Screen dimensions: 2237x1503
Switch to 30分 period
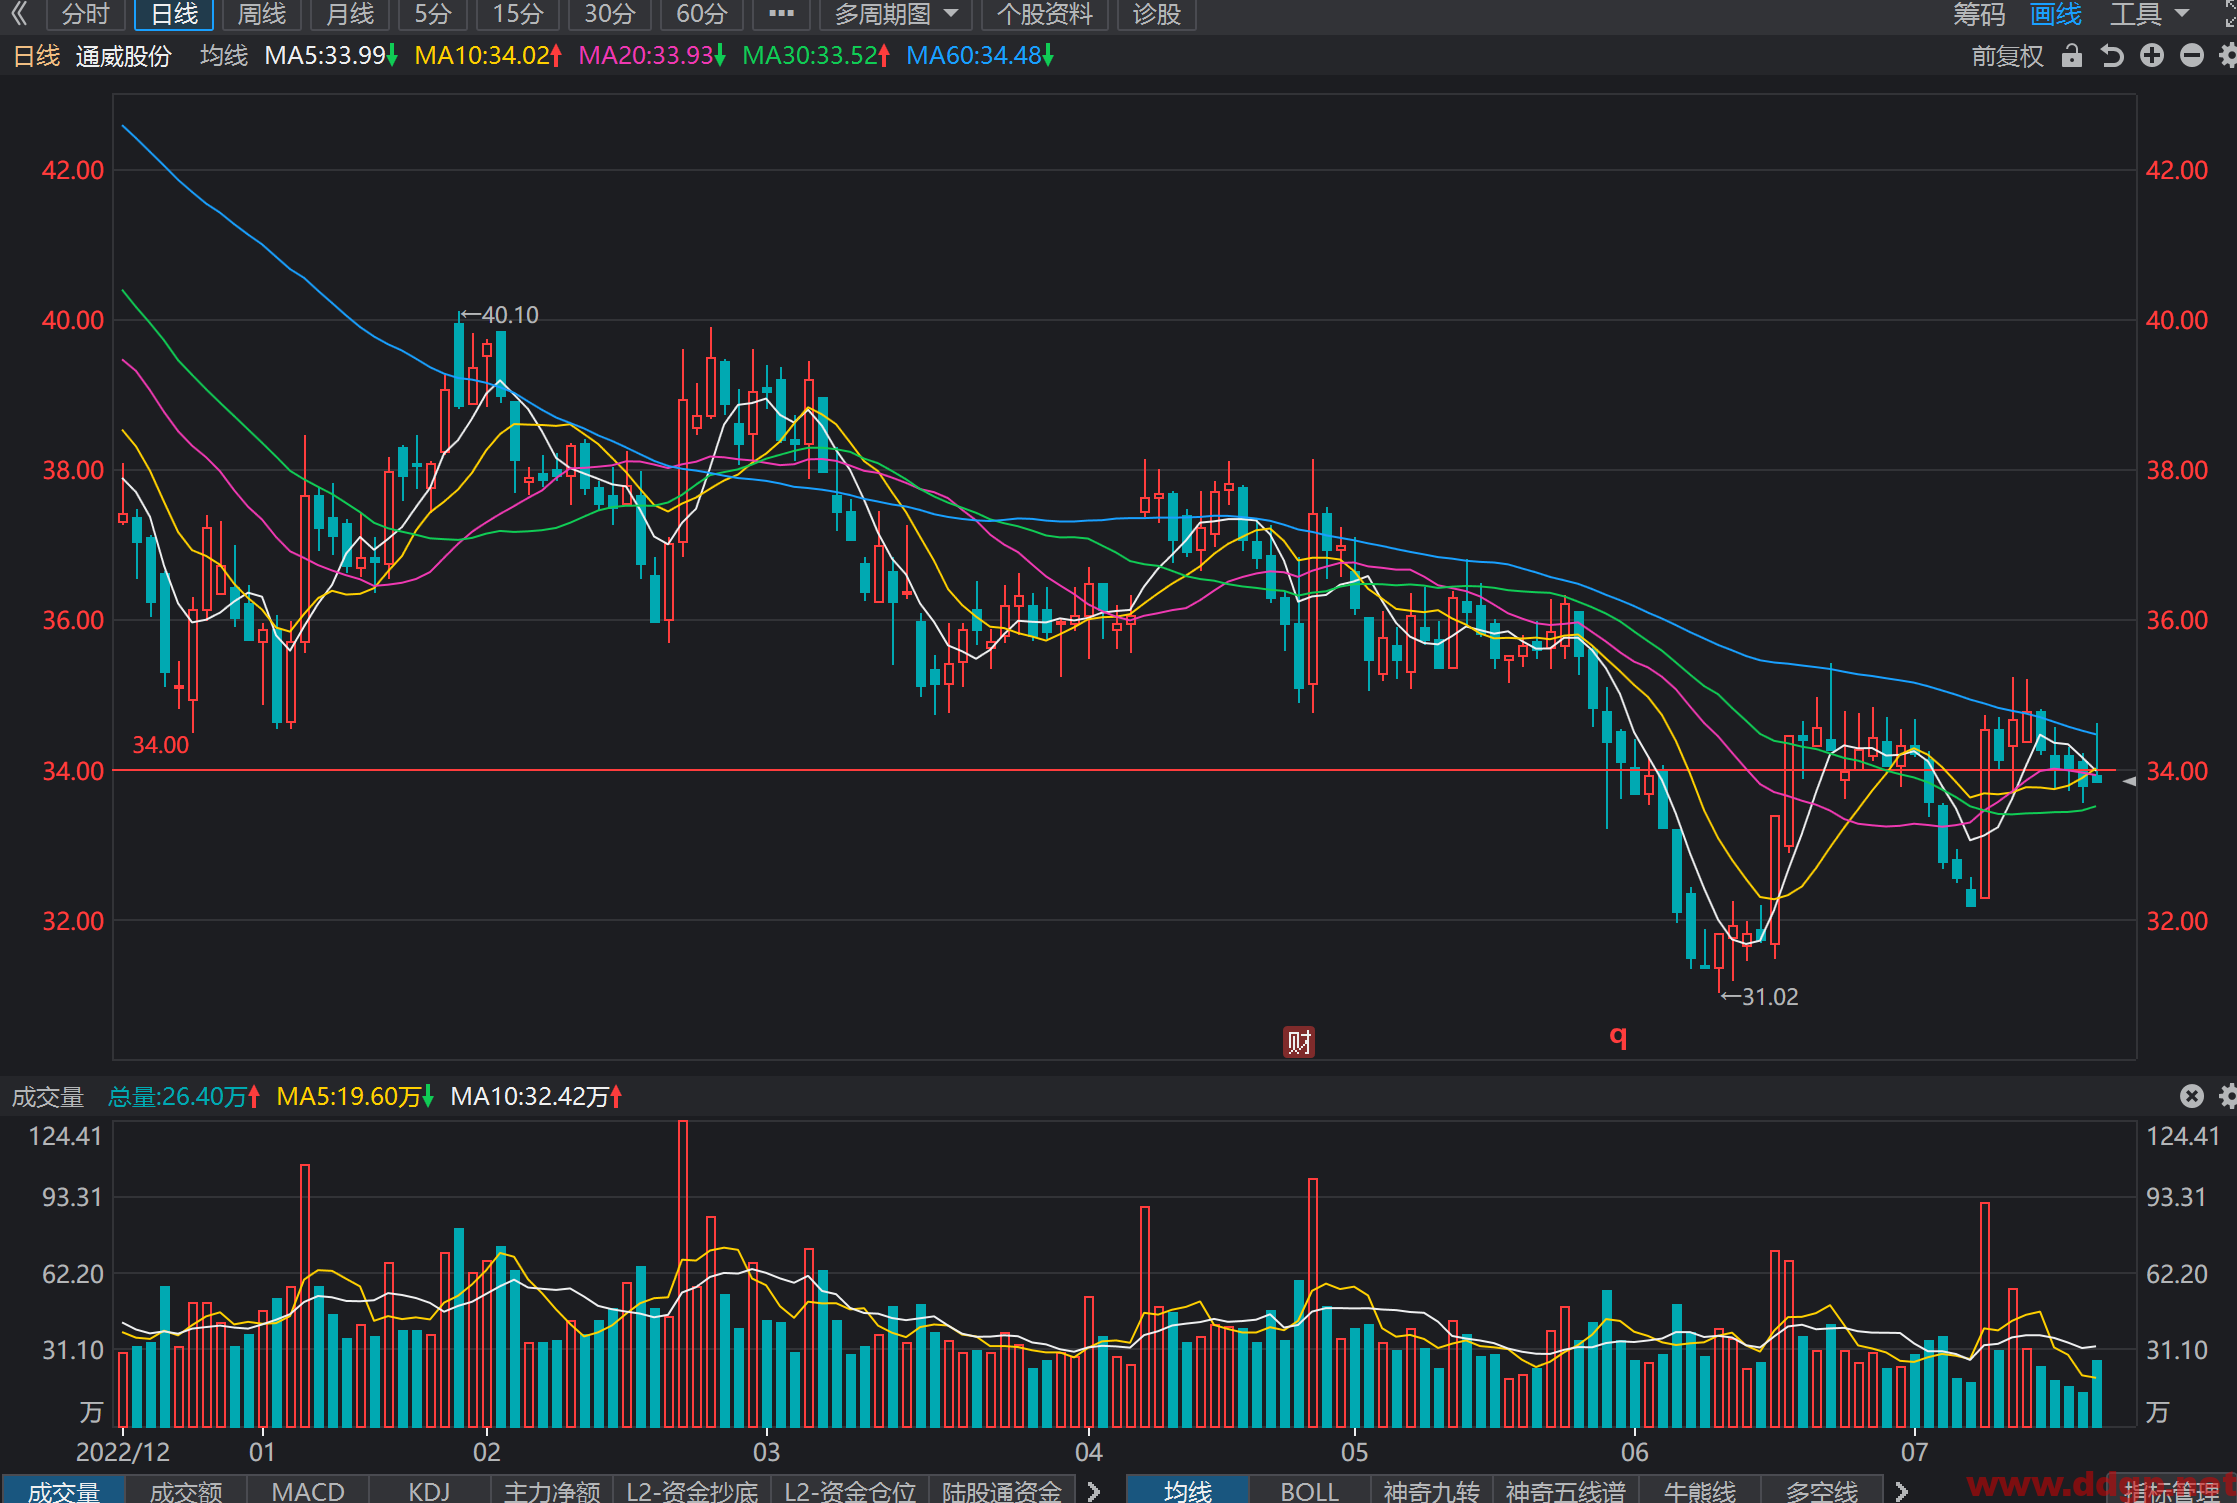pos(609,14)
